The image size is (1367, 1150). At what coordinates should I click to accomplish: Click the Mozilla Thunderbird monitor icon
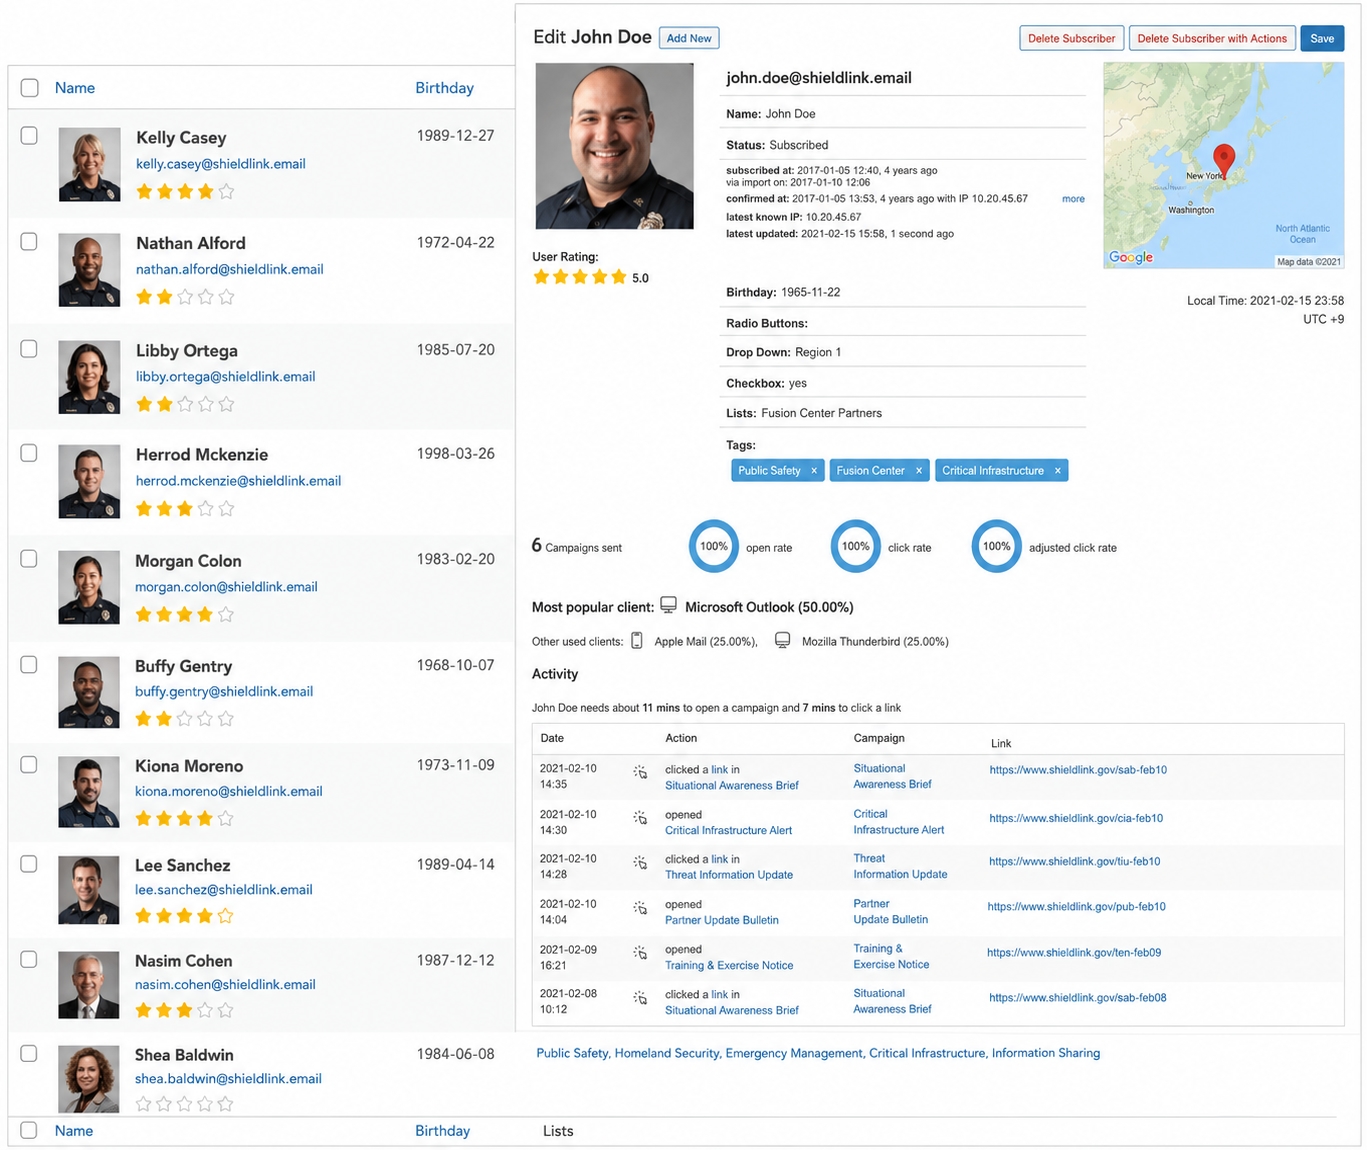[x=782, y=641]
